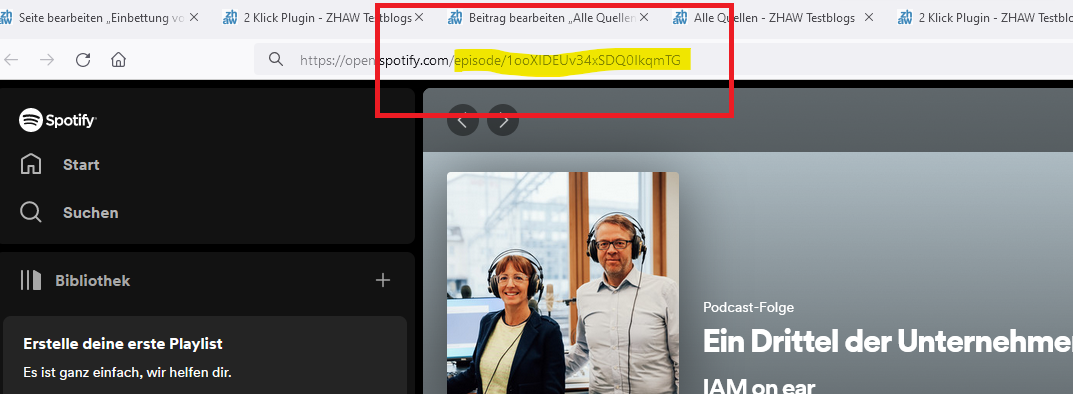
Task: Close first '2 Klick Plugin' tab
Action: [419, 18]
